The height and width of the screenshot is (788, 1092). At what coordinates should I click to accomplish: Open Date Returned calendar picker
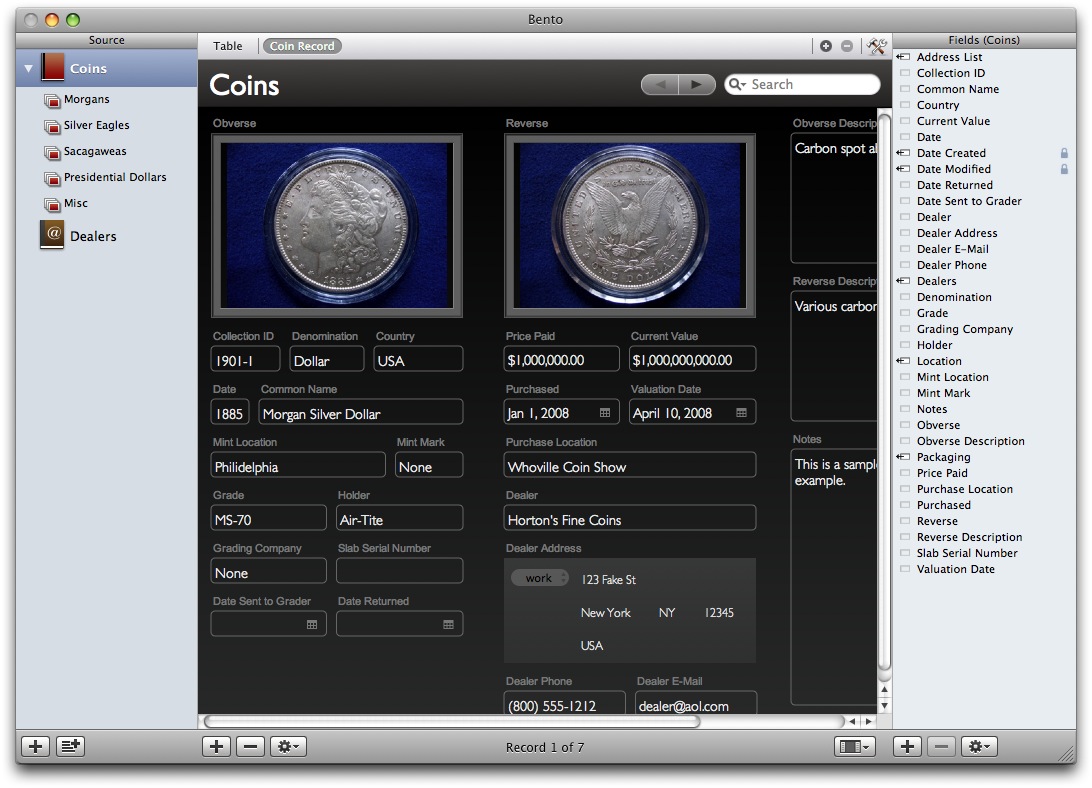coord(448,625)
